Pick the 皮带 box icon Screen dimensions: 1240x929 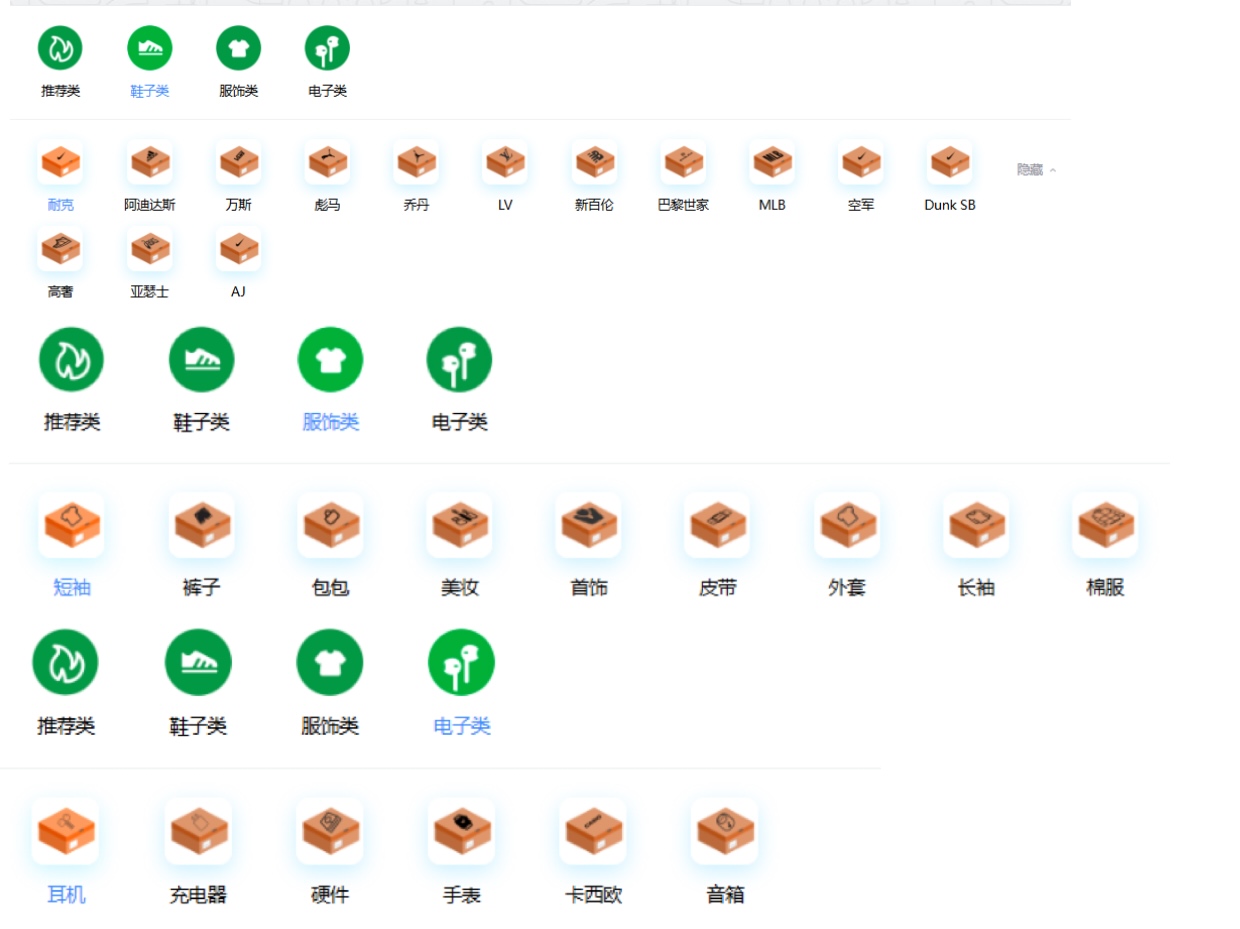coord(717,525)
